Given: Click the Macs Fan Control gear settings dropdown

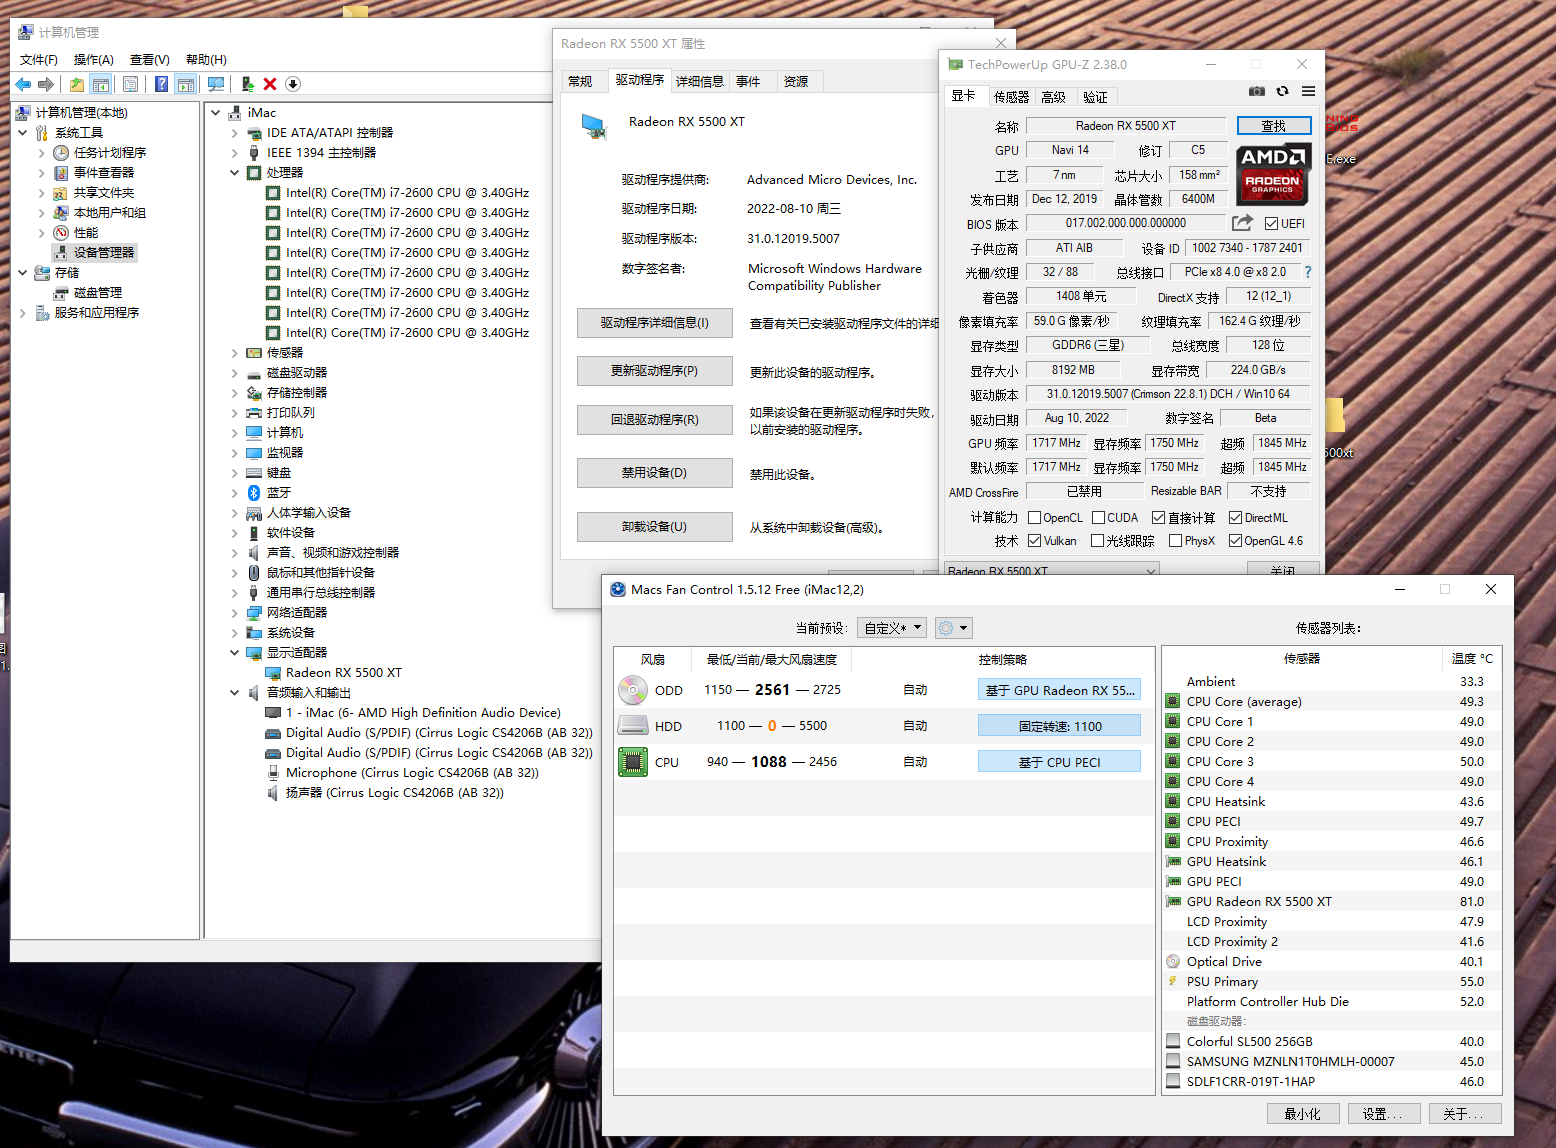Looking at the screenshot, I should [x=954, y=628].
